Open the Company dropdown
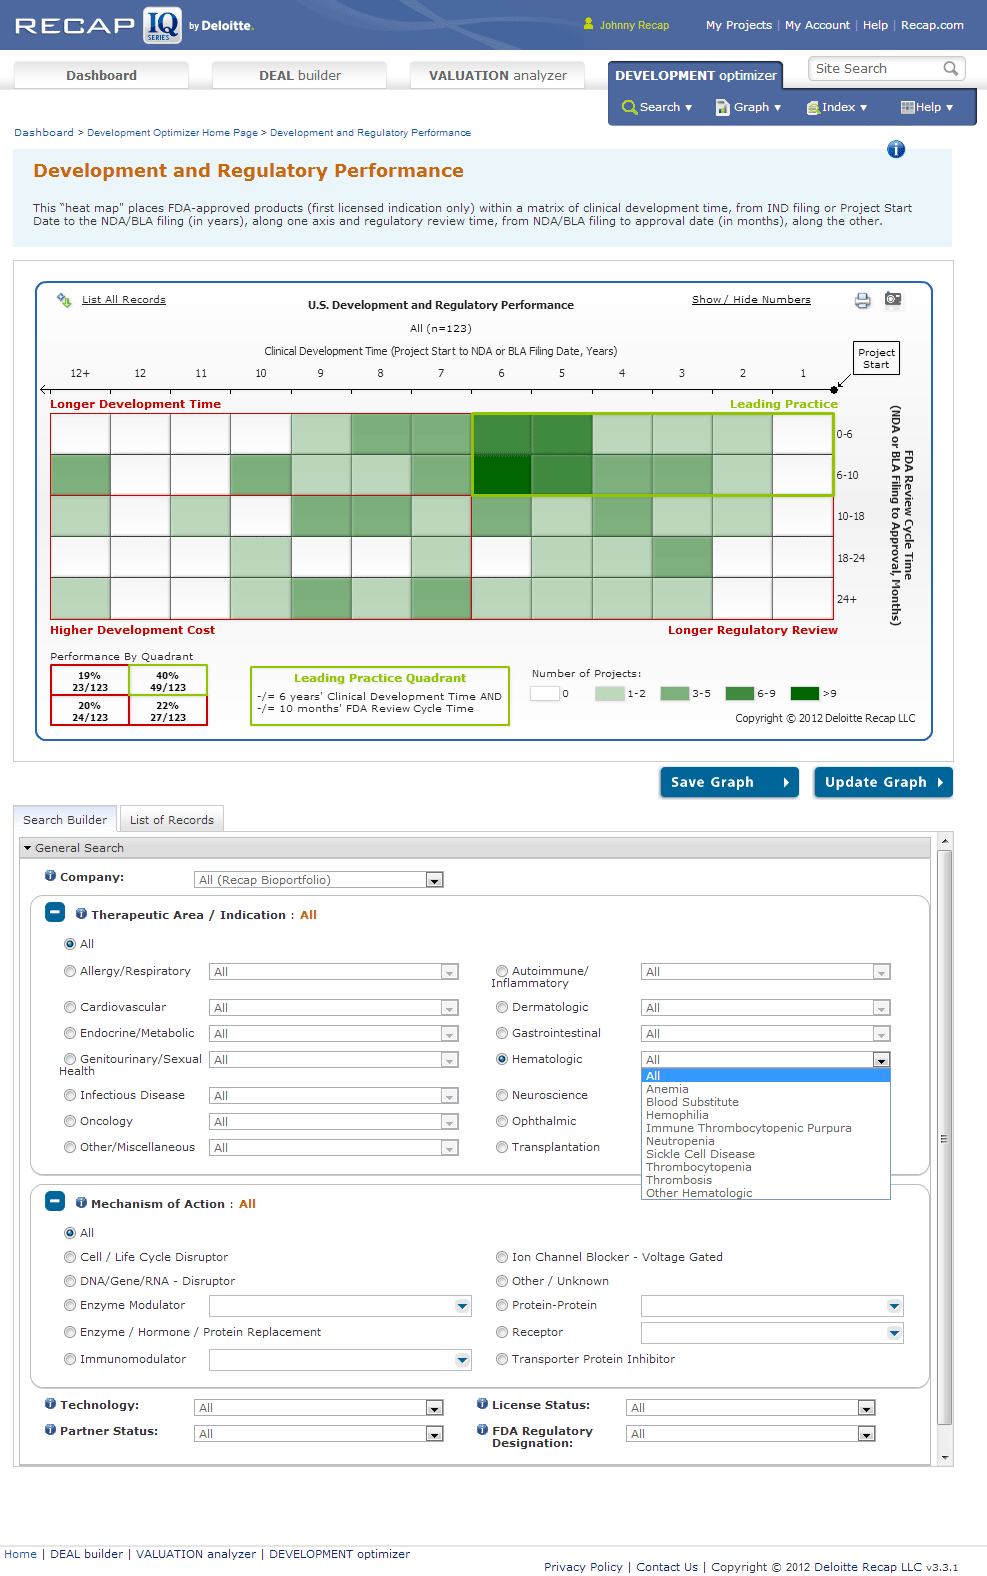 [x=434, y=880]
